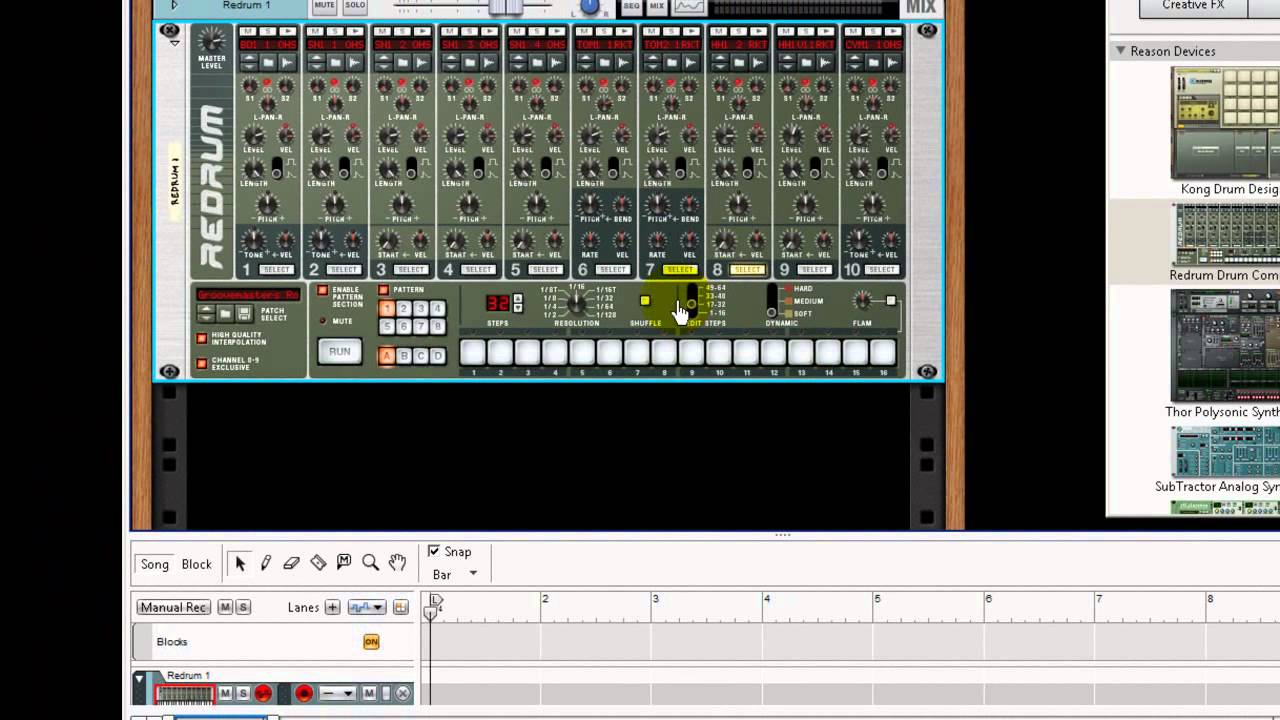The width and height of the screenshot is (1280, 720).
Task: Enable record on Redrum 1 track
Action: click(x=263, y=693)
